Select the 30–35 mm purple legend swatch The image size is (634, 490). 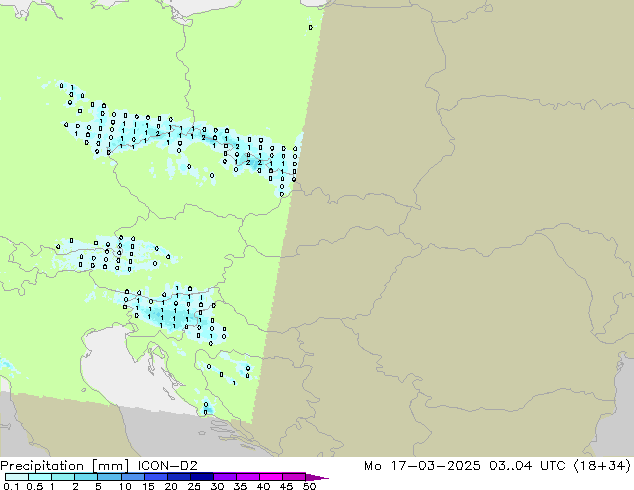[225, 477]
